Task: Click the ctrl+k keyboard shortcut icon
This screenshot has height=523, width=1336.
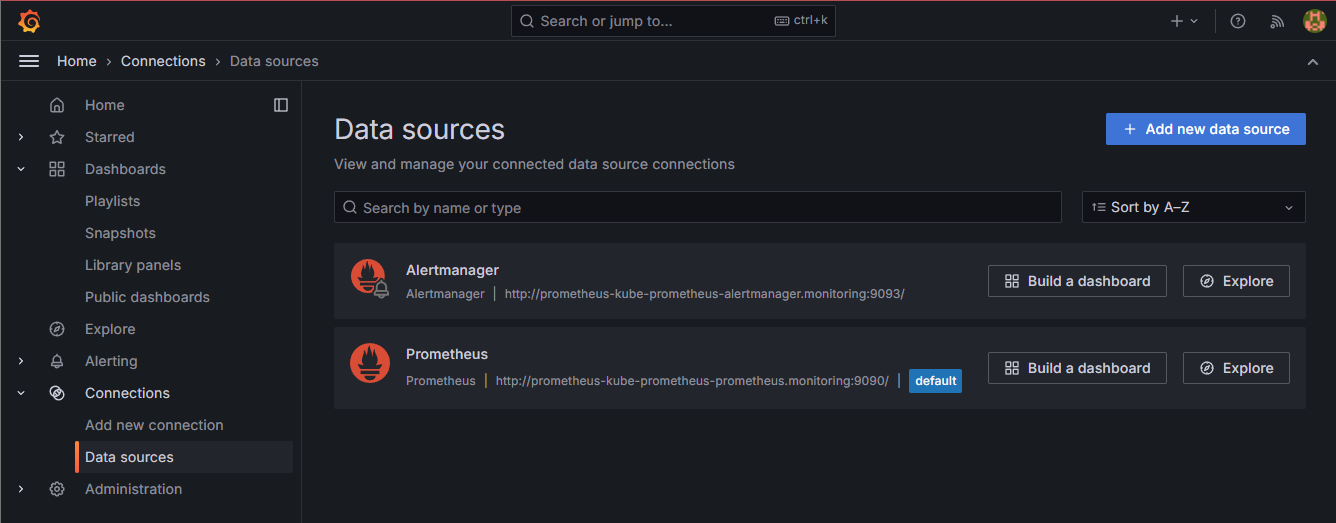Action: [x=782, y=21]
